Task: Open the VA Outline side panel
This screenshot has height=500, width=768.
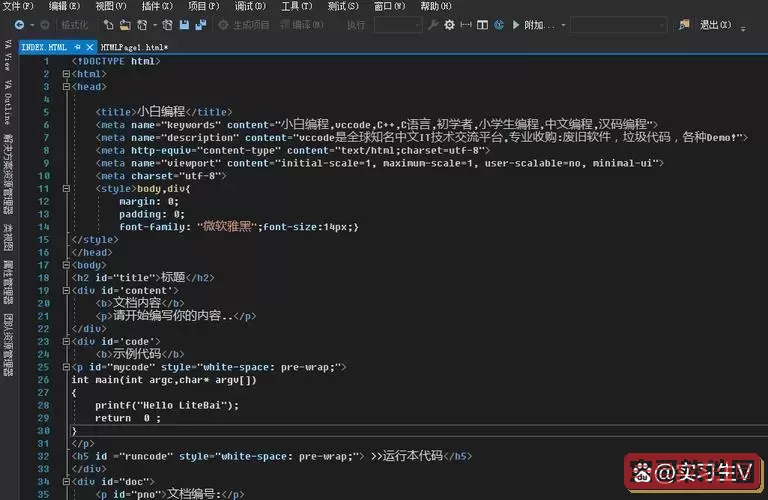Action: pos(8,100)
